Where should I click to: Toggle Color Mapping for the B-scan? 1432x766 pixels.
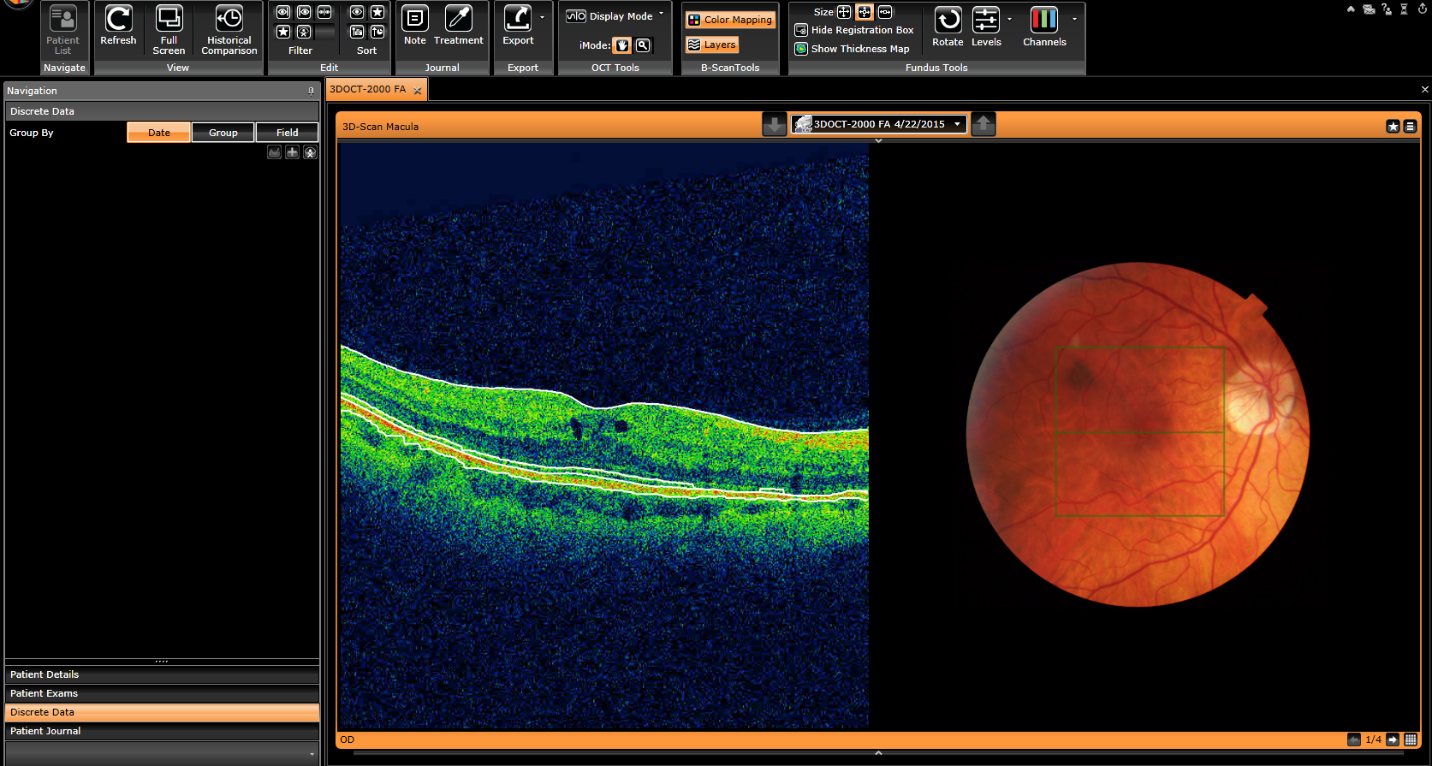(x=730, y=20)
